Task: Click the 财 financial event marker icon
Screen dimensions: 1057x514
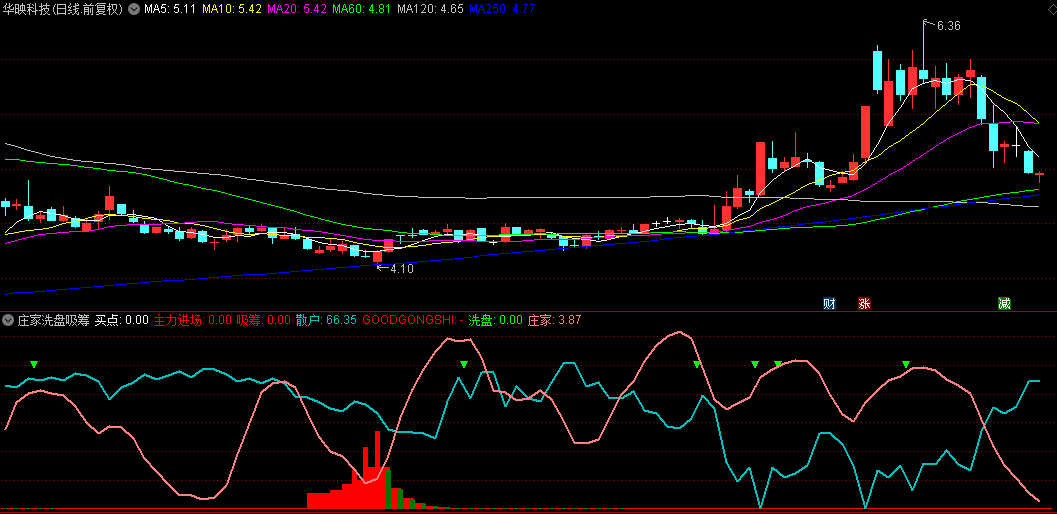Action: [829, 304]
